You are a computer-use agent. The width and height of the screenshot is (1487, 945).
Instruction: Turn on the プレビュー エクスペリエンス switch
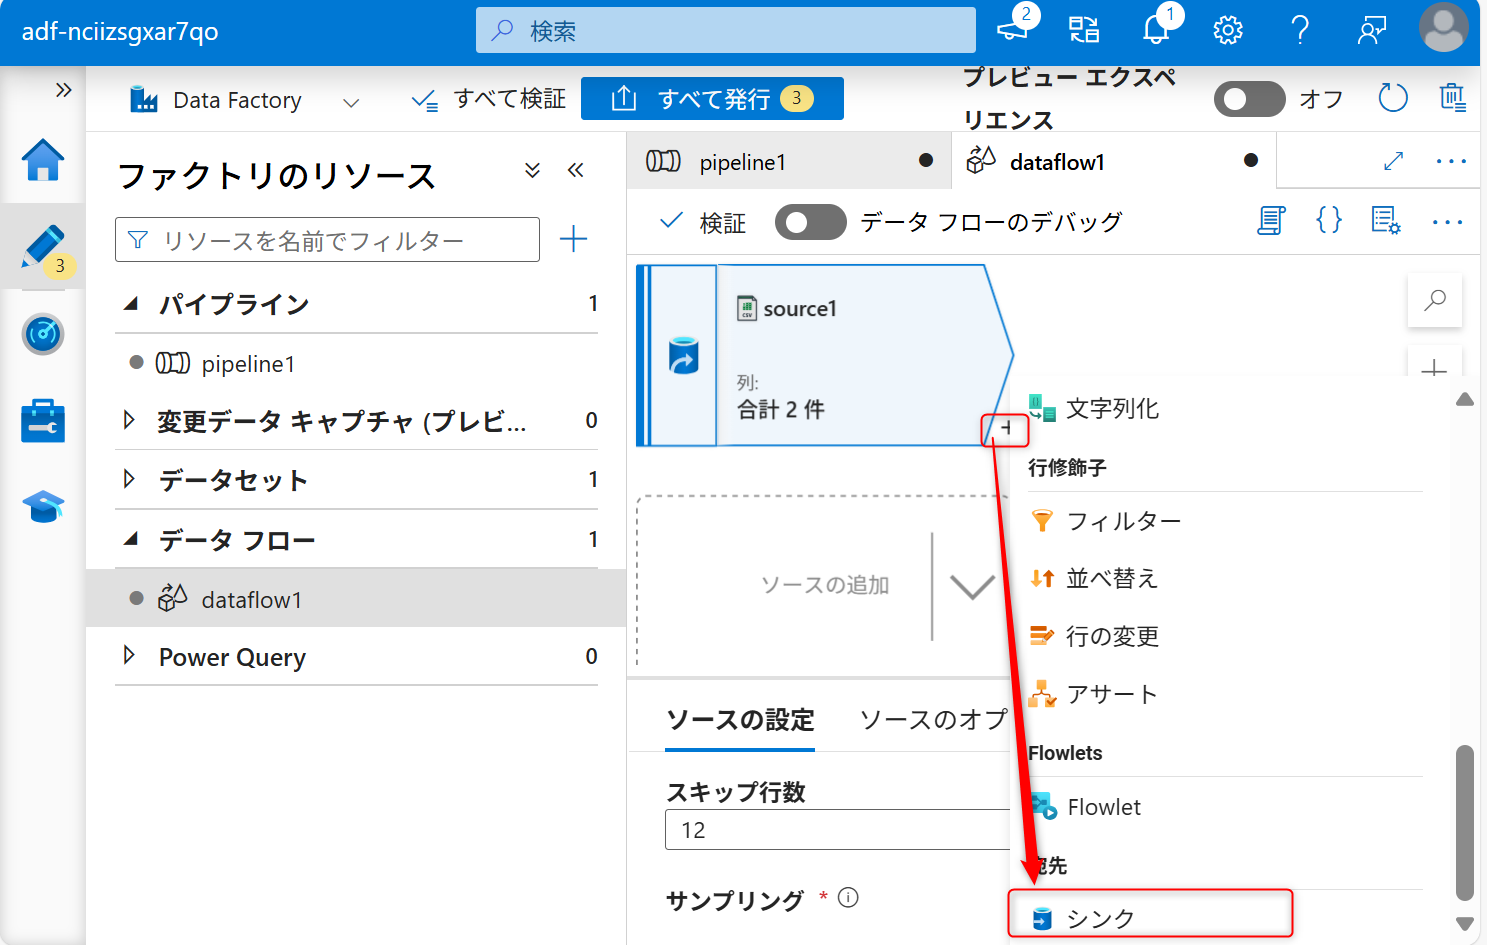tap(1249, 99)
